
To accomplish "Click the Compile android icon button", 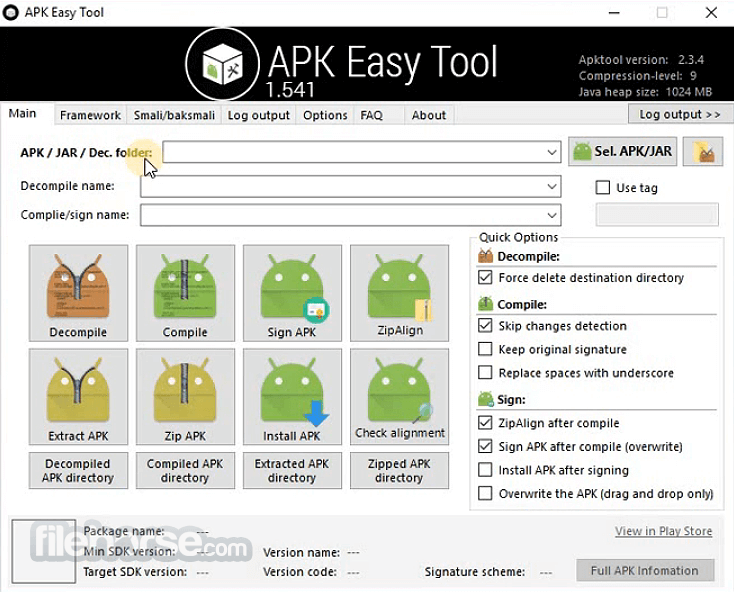I will [185, 293].
